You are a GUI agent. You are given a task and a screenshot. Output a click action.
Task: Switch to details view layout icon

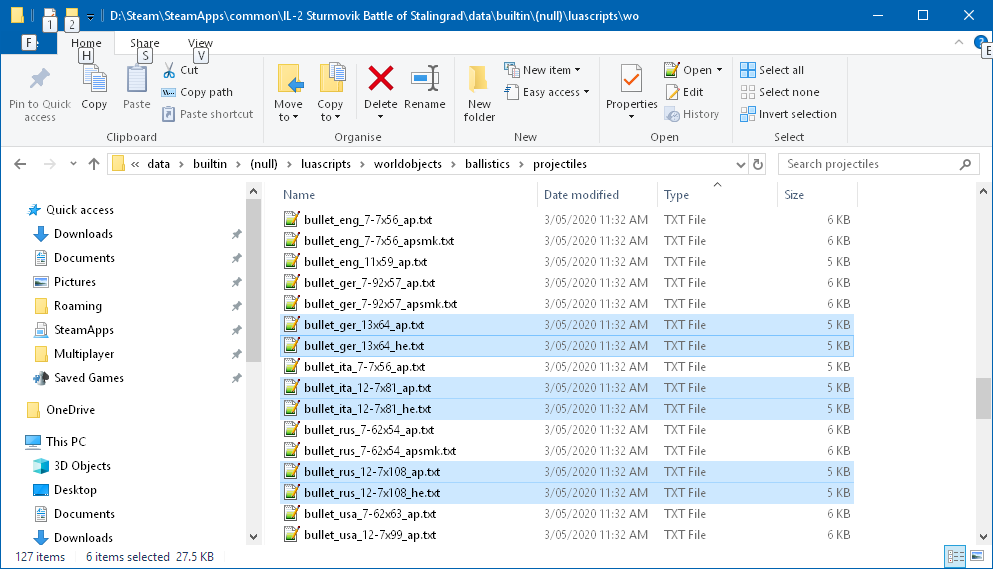tap(955, 556)
